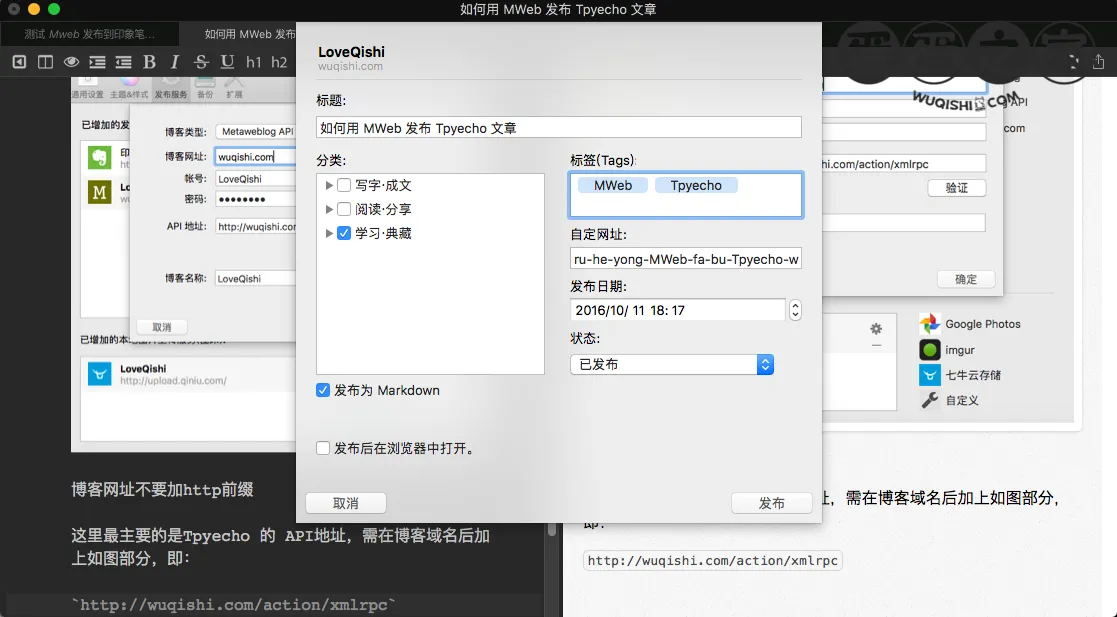
Task: Click the wuqishi.com subtitle text
Action: (x=350, y=66)
